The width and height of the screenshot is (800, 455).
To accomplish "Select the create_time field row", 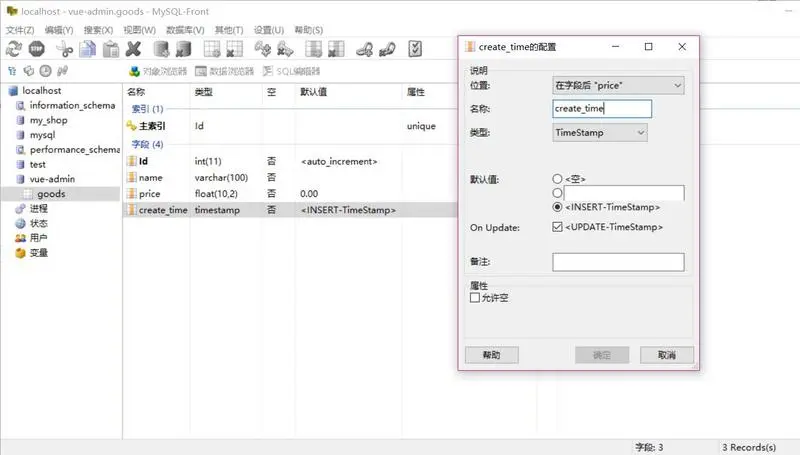I will 290,210.
